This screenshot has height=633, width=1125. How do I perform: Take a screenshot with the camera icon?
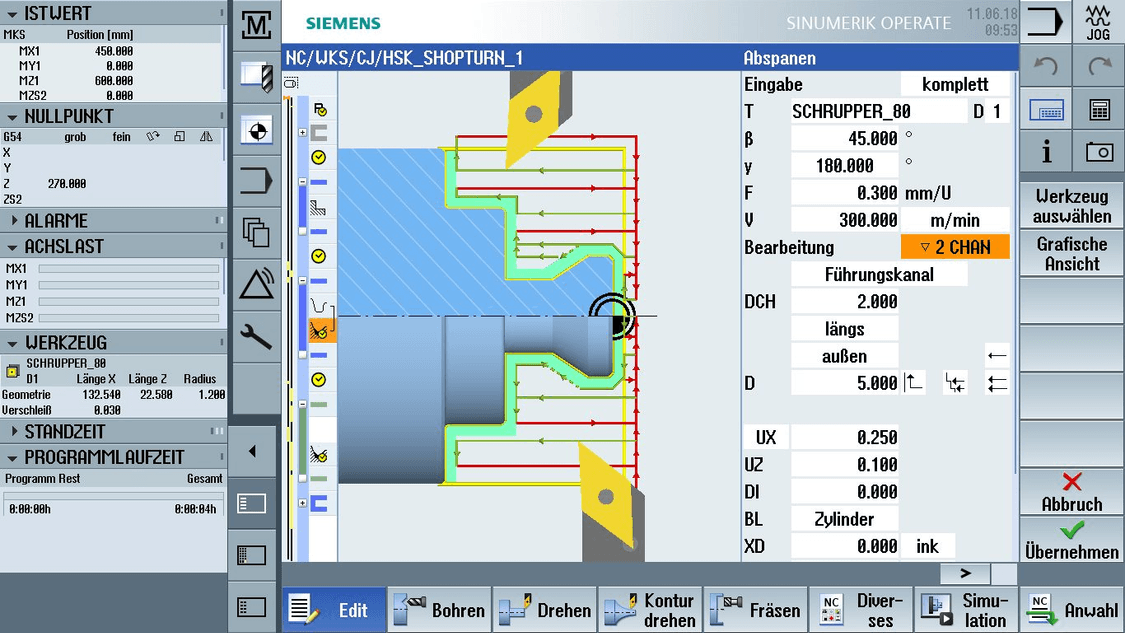click(1099, 152)
